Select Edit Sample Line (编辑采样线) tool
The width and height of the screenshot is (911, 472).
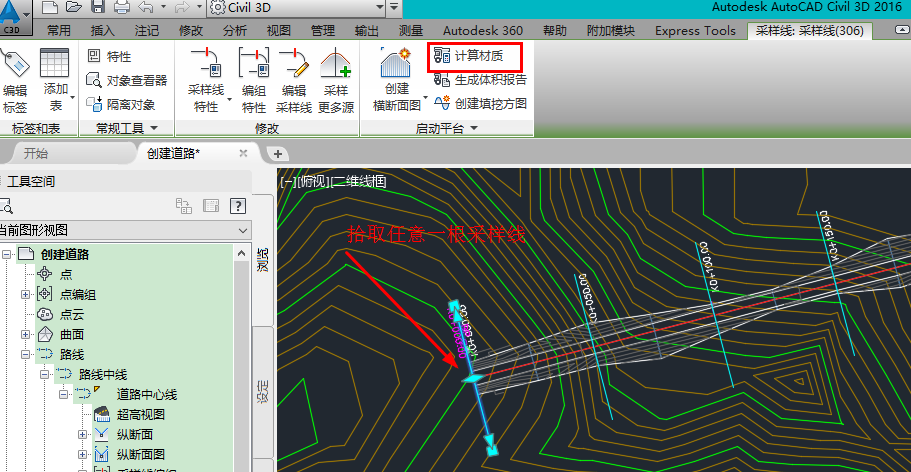[294, 80]
